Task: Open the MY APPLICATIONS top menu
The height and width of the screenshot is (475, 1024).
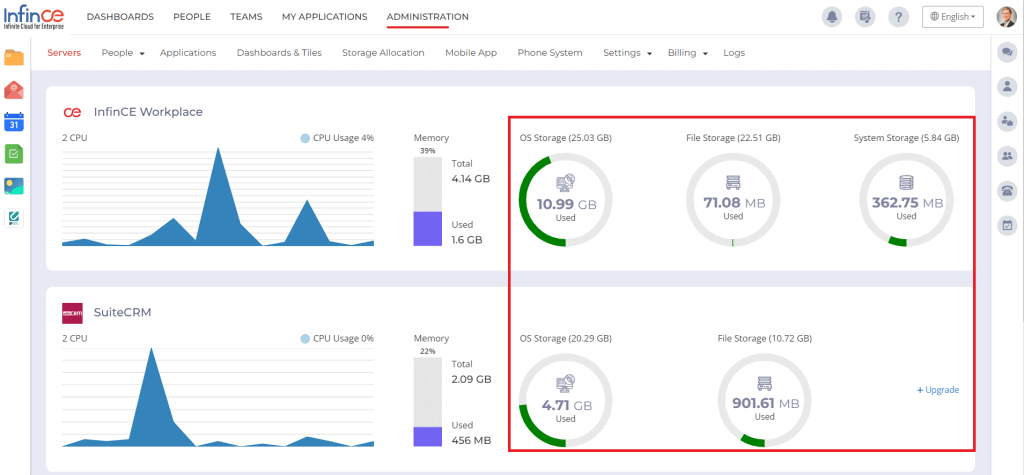Action: point(325,17)
